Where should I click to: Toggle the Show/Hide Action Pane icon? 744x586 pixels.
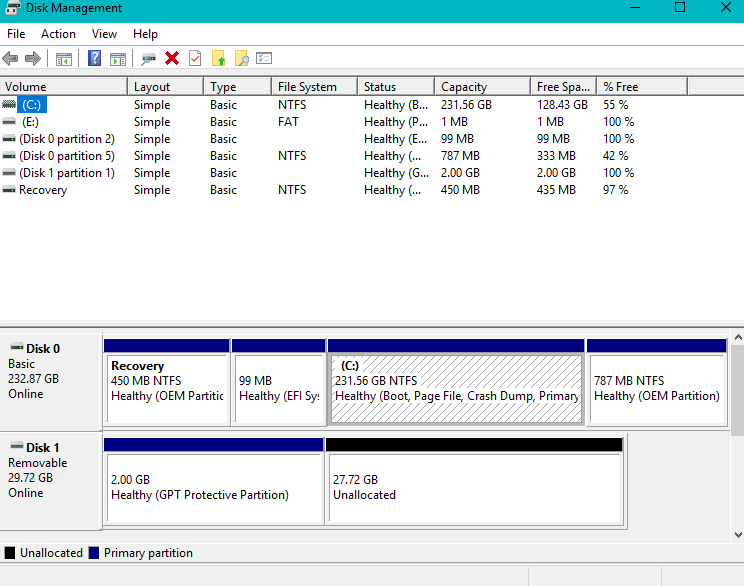118,59
